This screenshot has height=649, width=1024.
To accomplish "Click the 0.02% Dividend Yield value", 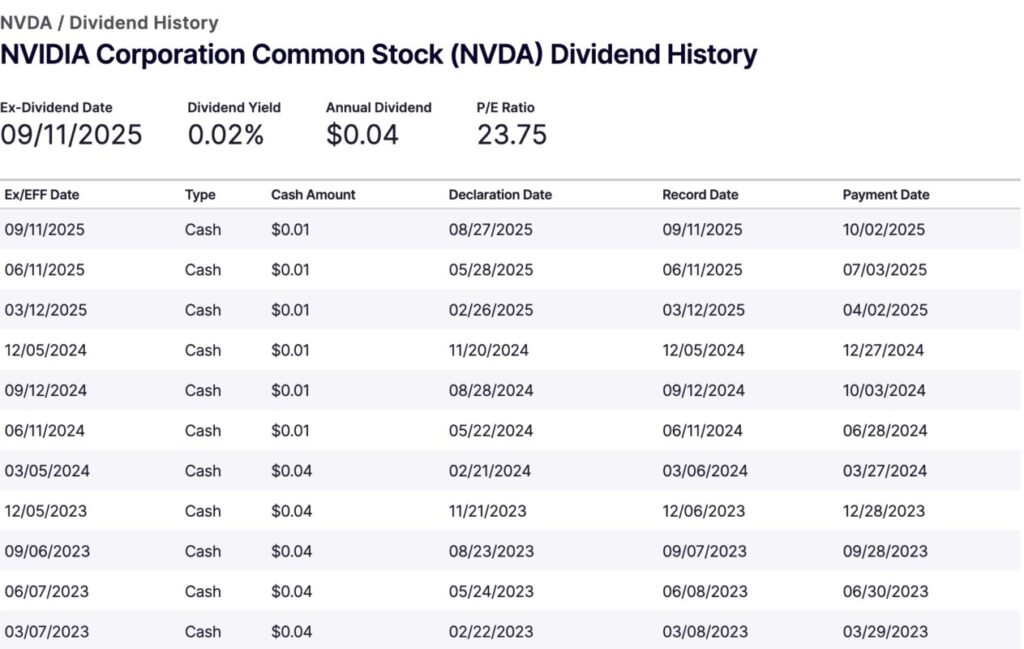I will pos(226,134).
